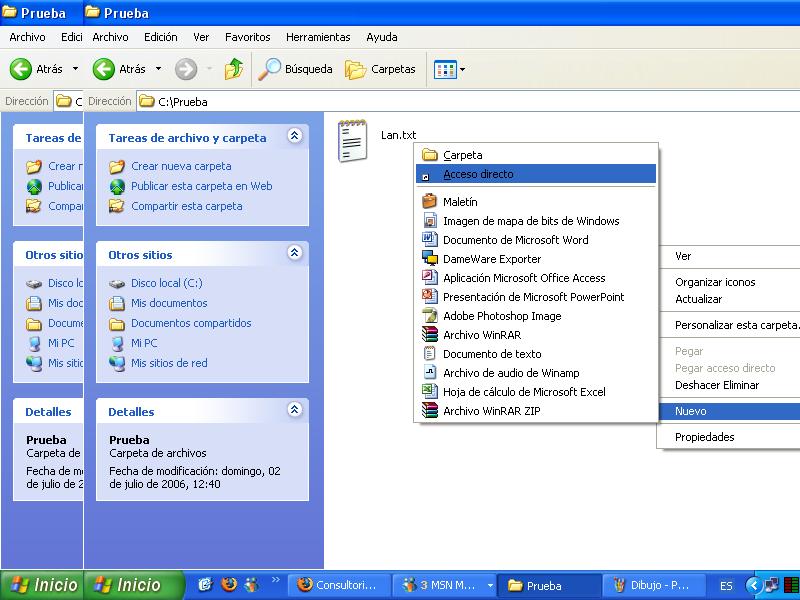Select Propiedades in the context menu
The height and width of the screenshot is (600, 800).
click(704, 437)
